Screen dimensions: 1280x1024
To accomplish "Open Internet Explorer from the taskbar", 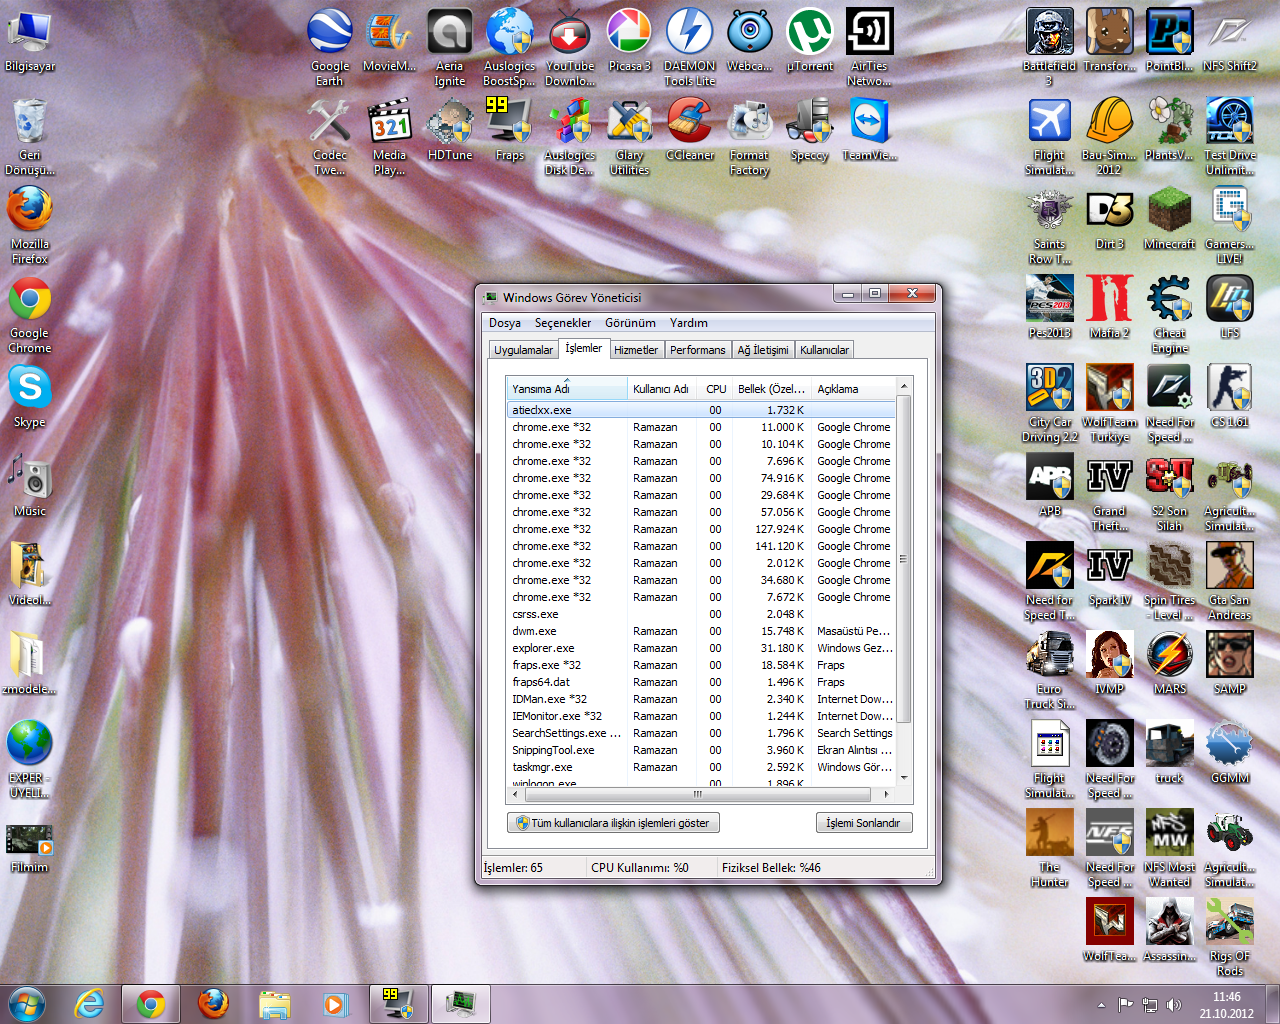I will pos(90,1004).
